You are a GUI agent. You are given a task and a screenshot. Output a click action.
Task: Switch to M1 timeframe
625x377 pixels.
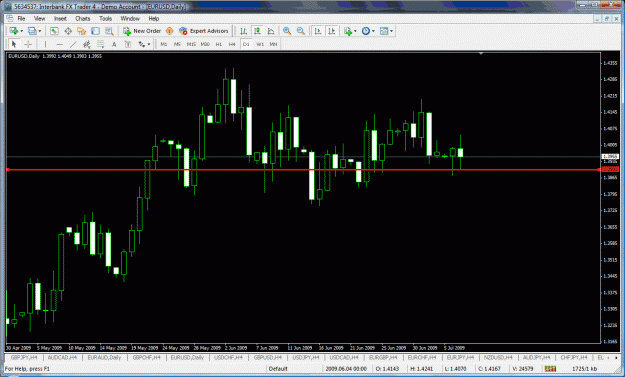pos(164,44)
